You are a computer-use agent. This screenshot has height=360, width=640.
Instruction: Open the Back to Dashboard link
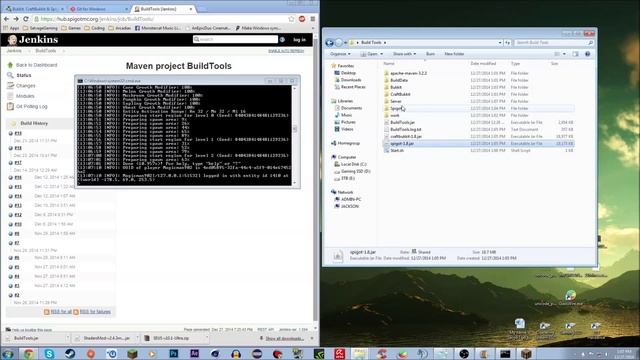tap(36, 65)
